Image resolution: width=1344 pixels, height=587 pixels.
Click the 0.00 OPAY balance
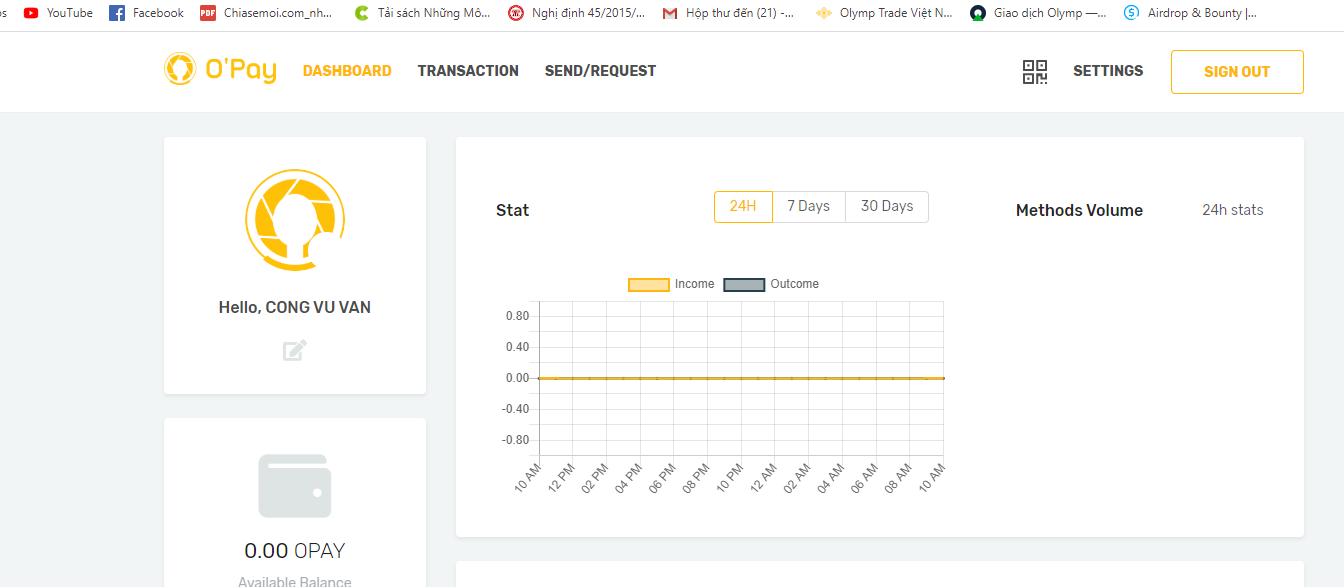[x=295, y=551]
